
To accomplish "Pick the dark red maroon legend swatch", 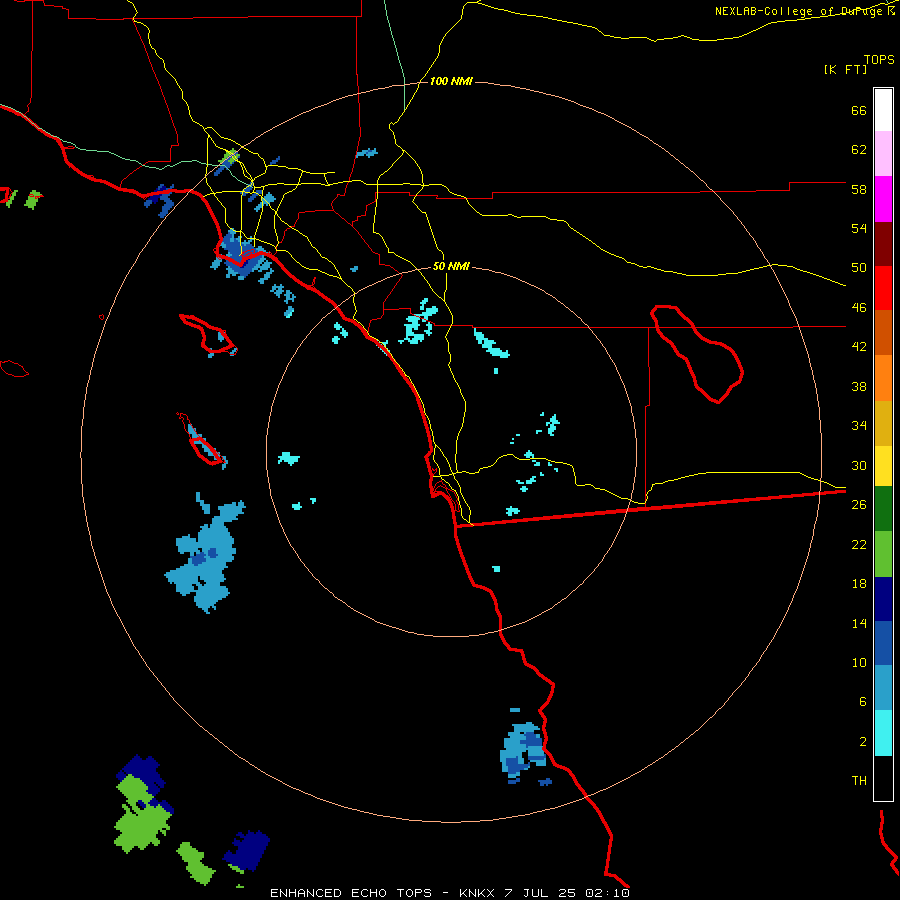I will (883, 243).
